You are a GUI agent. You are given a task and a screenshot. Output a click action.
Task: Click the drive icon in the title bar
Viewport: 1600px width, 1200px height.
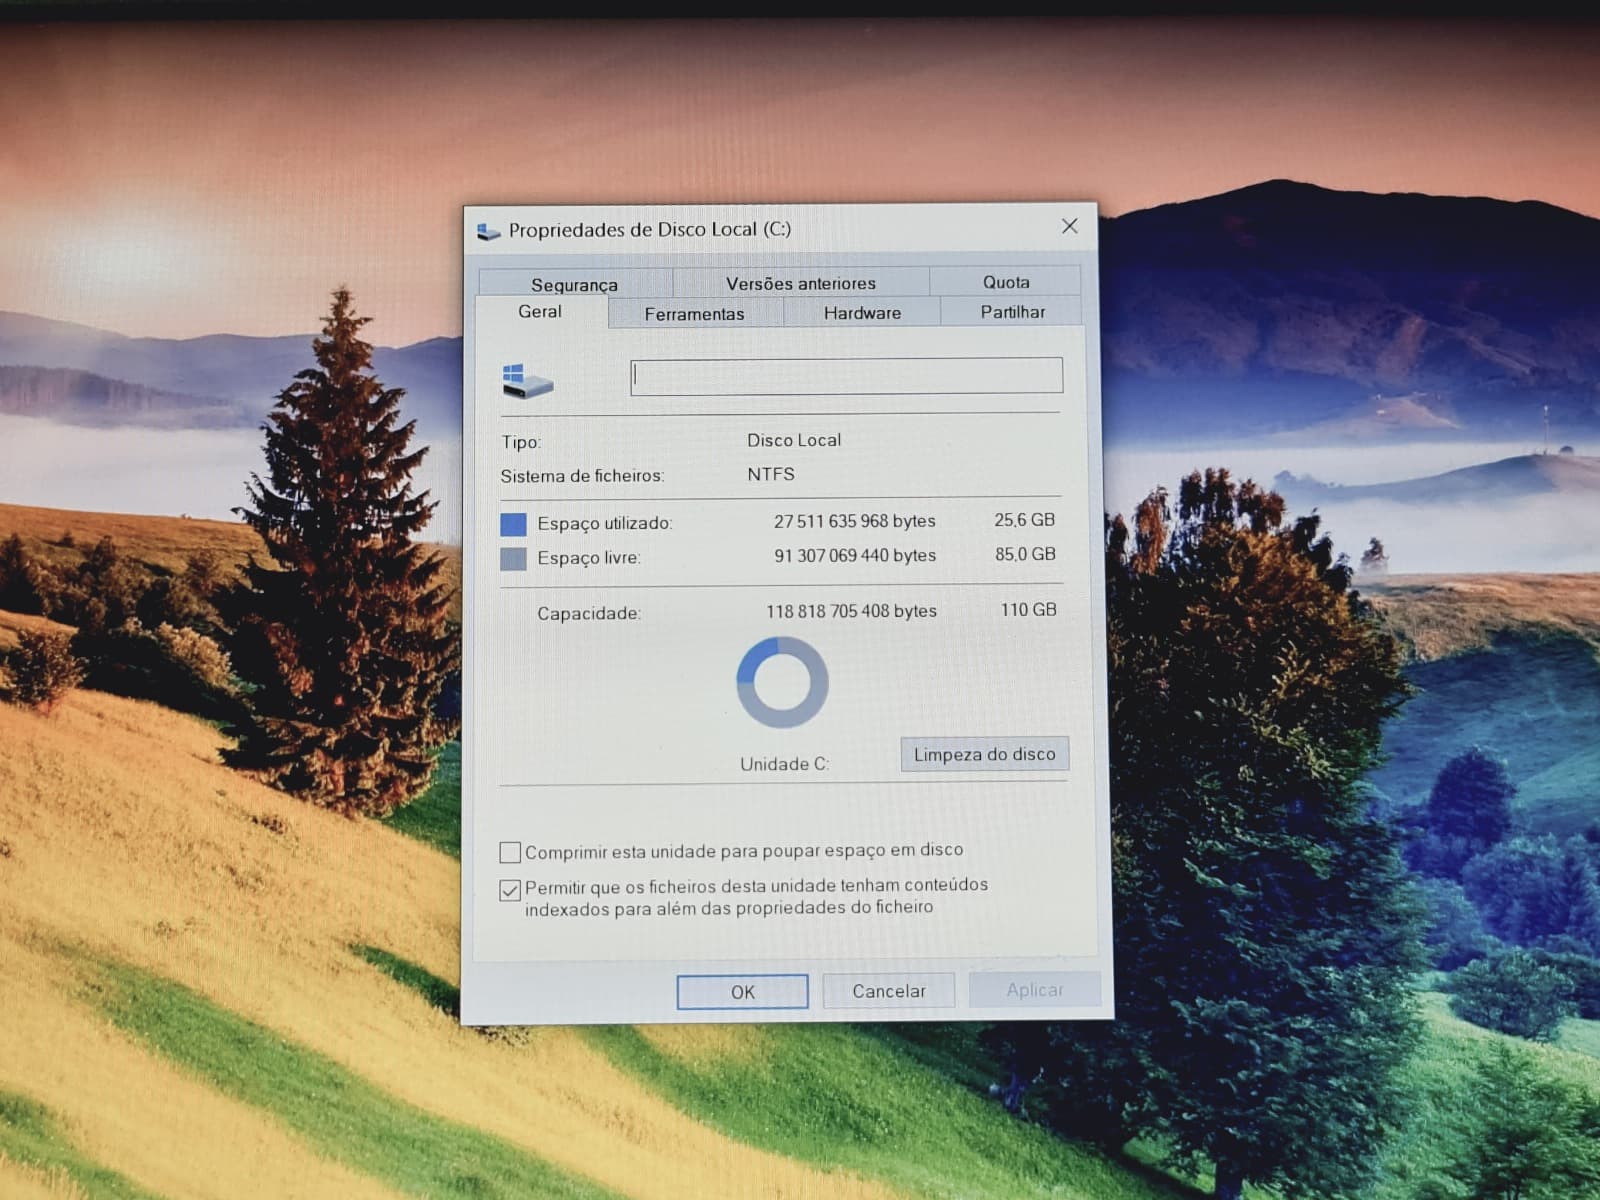pyautogui.click(x=488, y=231)
